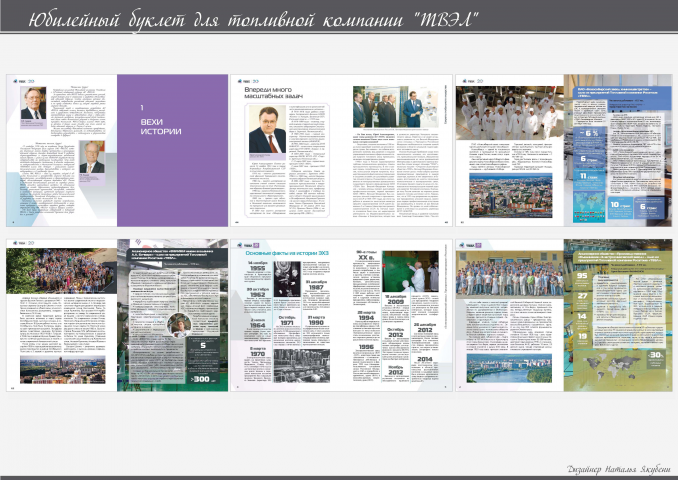678x480 pixels.
Task: Click the "1996" timeline entry
Action: click(x=366, y=346)
